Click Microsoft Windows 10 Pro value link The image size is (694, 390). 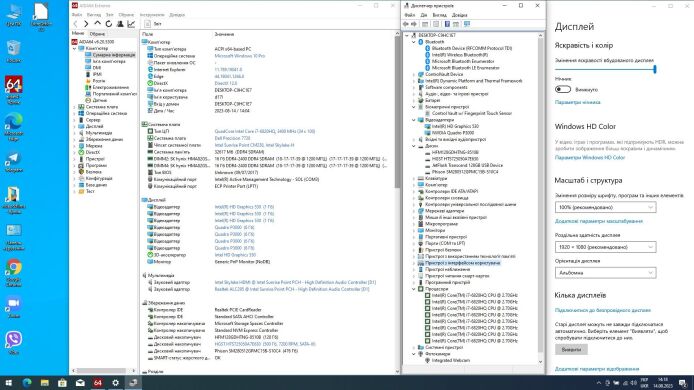(239, 56)
